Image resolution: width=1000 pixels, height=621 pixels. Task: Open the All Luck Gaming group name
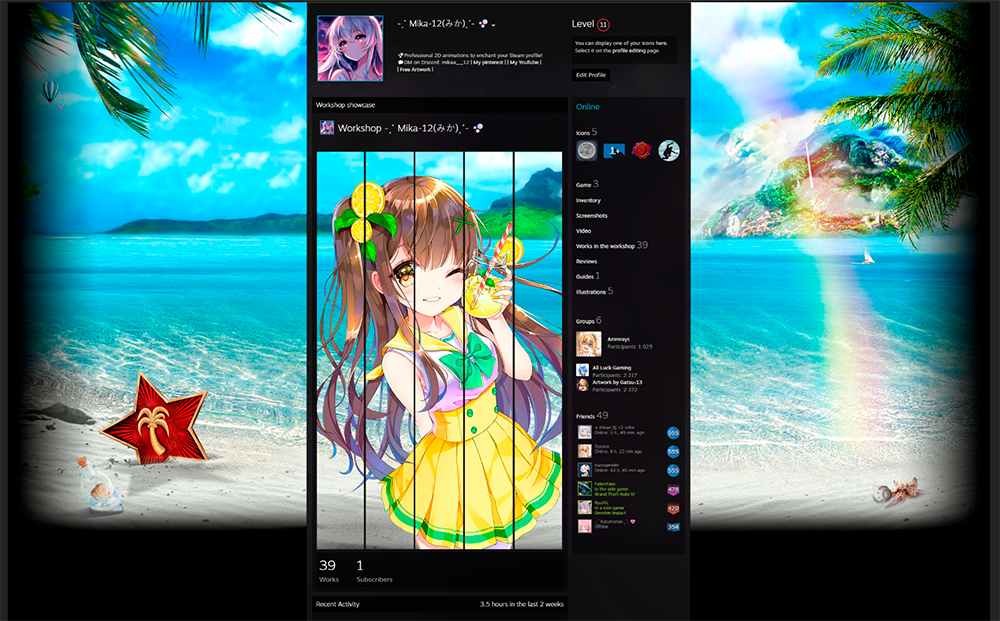612,368
